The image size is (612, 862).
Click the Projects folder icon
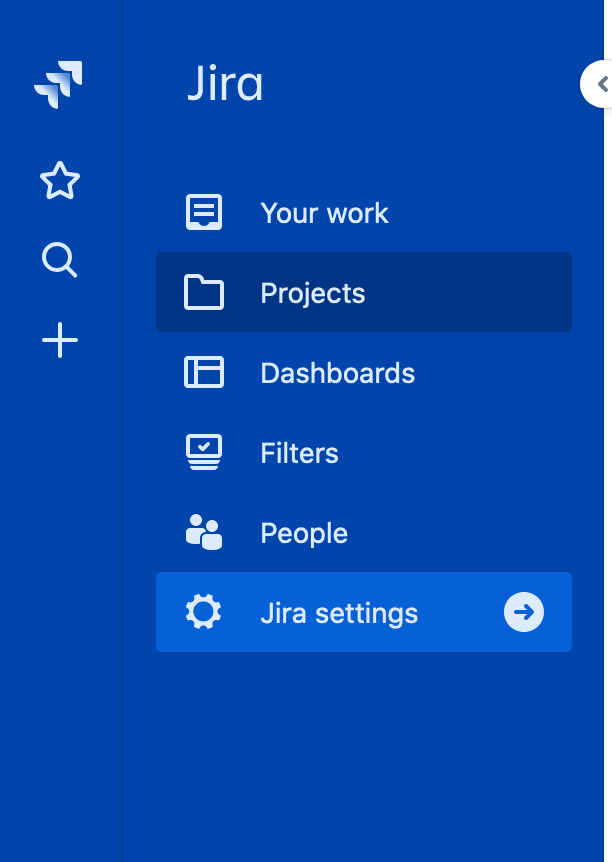(x=204, y=292)
